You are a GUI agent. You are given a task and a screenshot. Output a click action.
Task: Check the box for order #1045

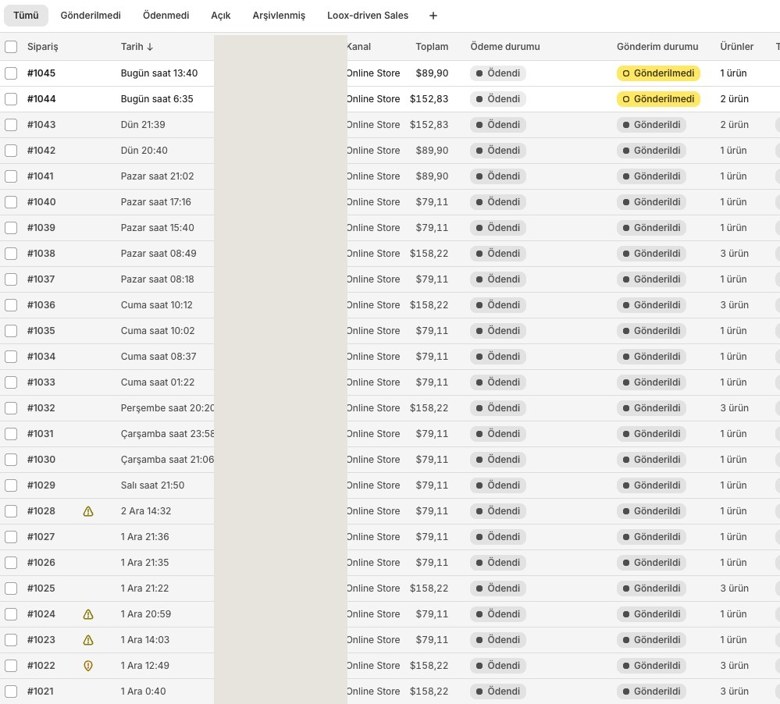[11, 73]
